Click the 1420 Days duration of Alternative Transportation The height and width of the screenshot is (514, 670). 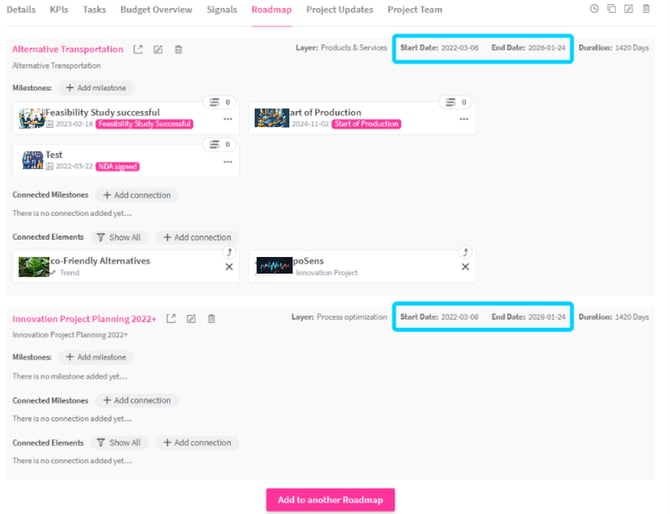click(632, 47)
